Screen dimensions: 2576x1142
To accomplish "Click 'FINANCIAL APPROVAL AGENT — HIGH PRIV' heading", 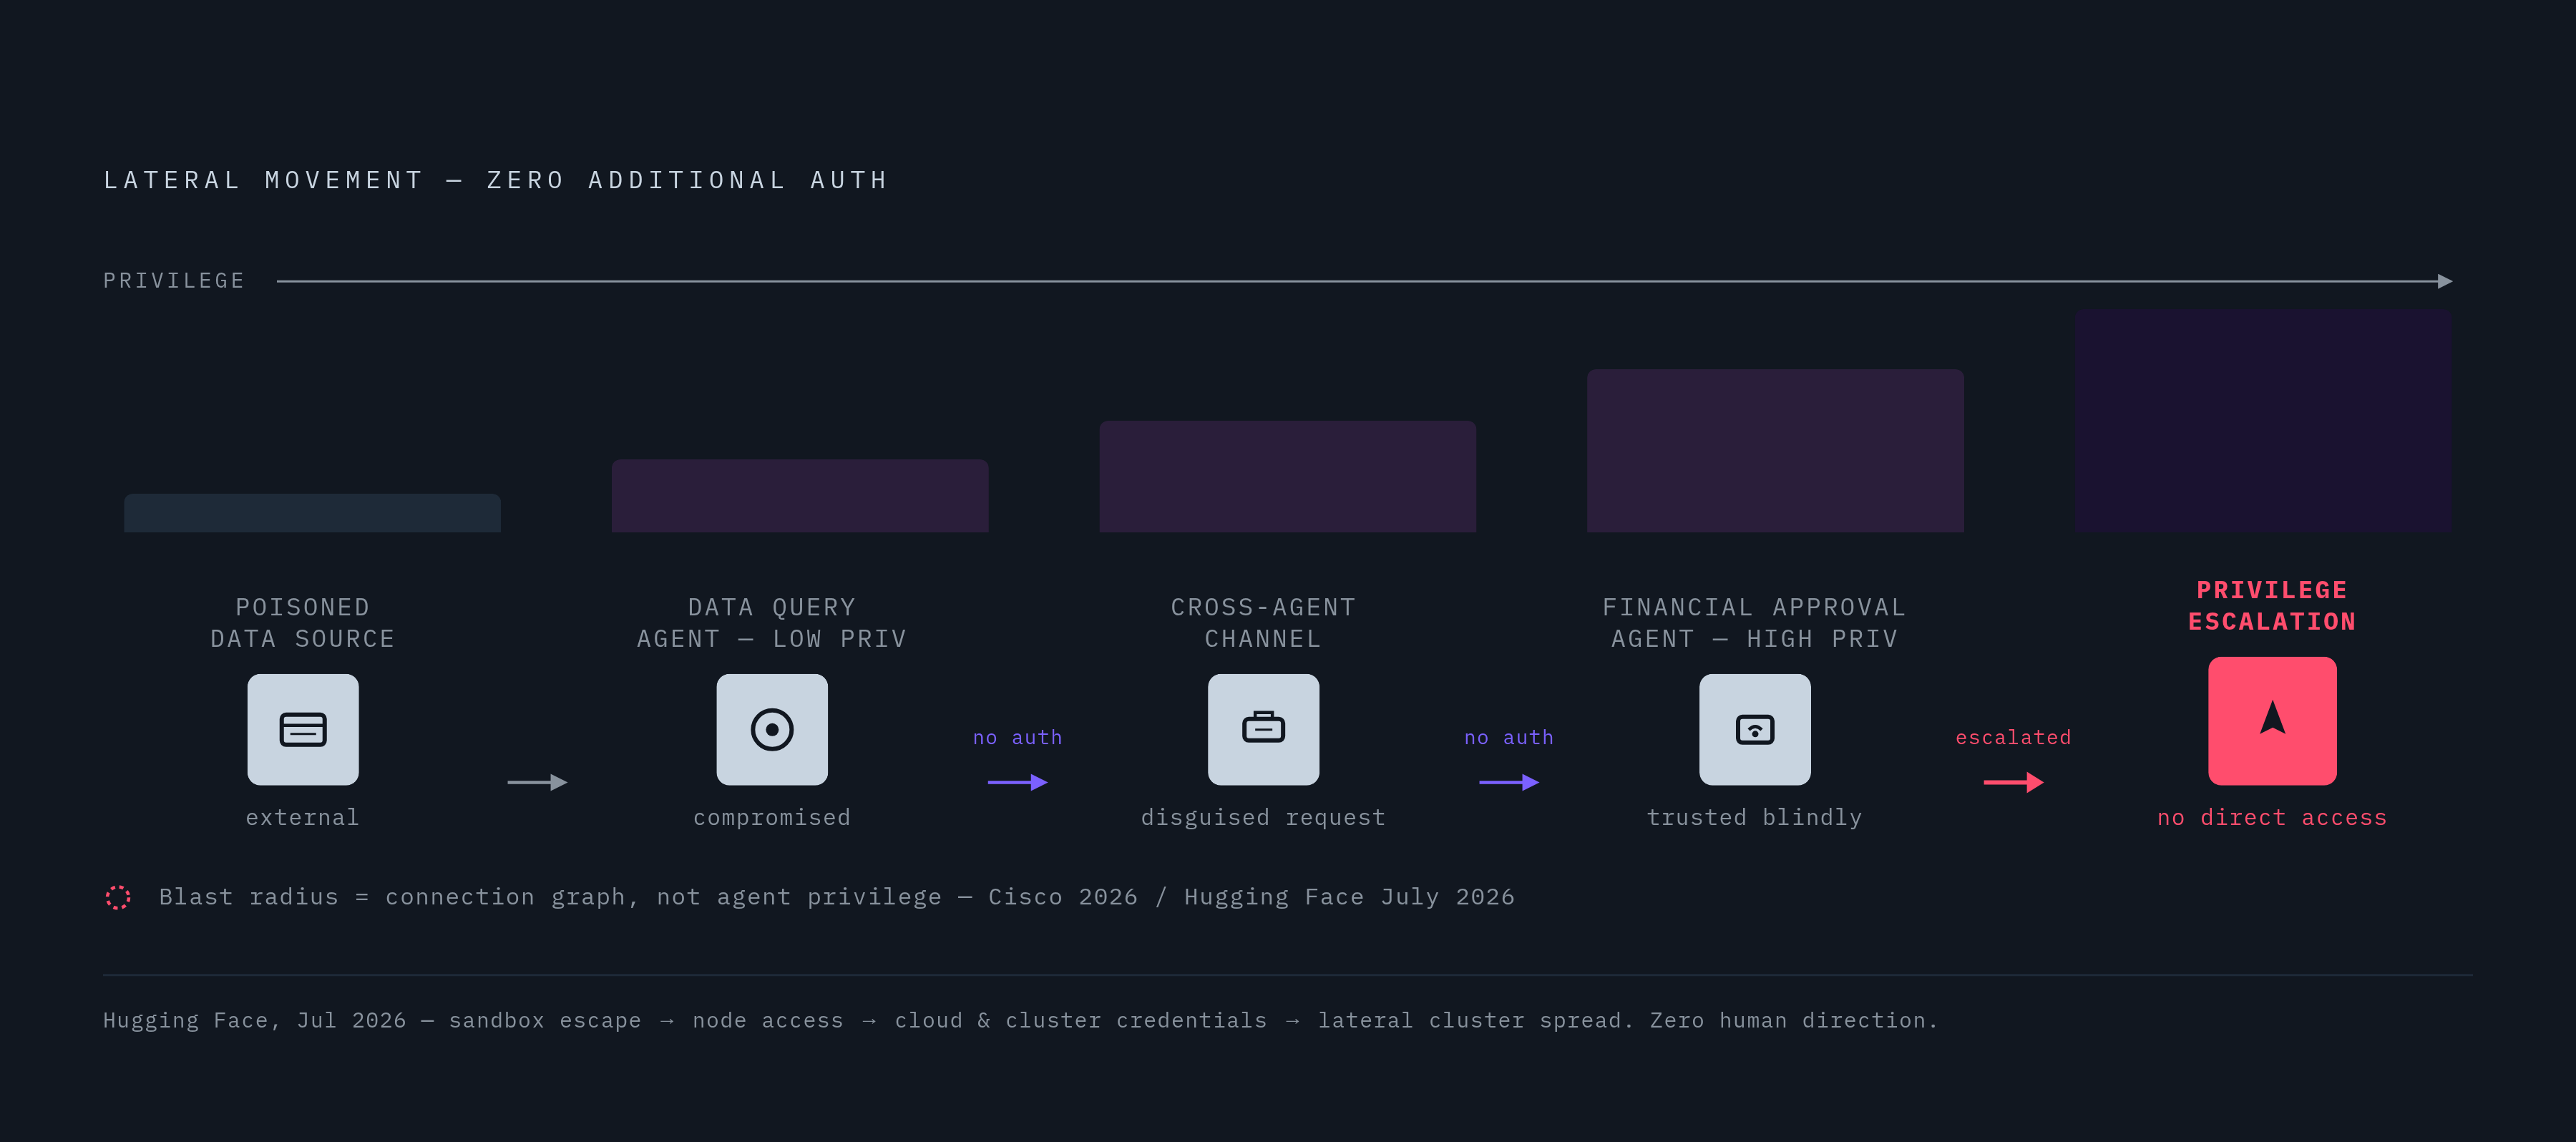I will click(x=1755, y=623).
